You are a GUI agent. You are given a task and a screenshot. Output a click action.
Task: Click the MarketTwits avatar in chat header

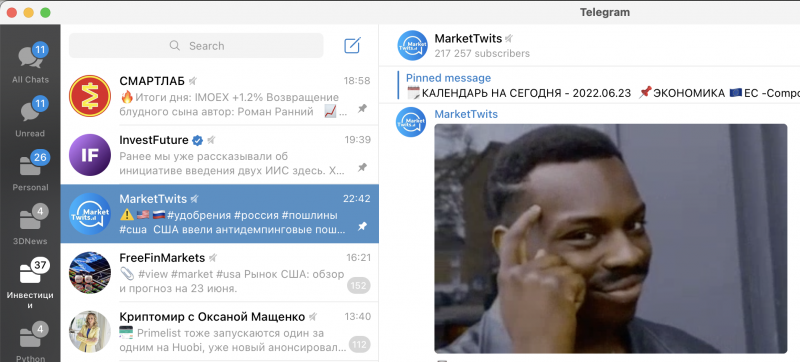[x=412, y=45]
